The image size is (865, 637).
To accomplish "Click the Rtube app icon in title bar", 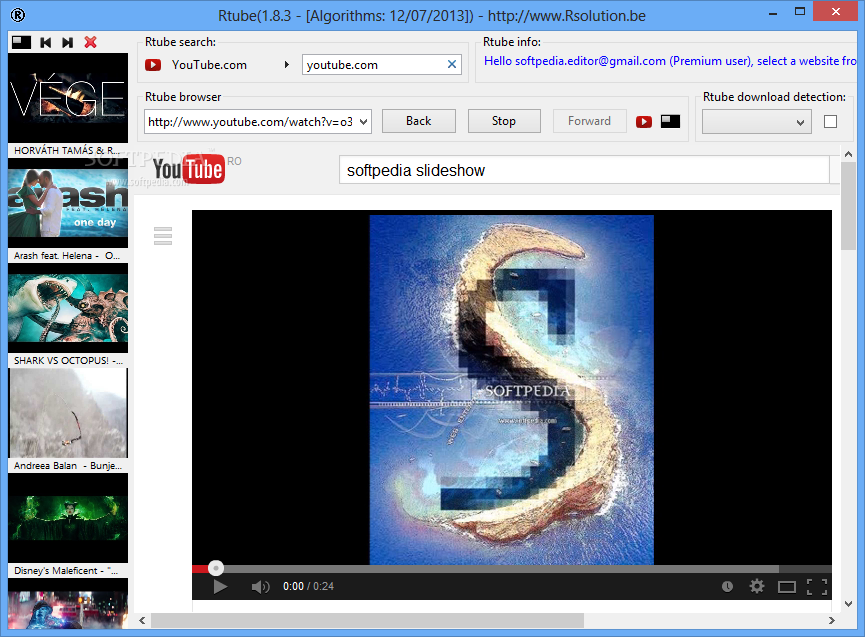I will pyautogui.click(x=18, y=15).
